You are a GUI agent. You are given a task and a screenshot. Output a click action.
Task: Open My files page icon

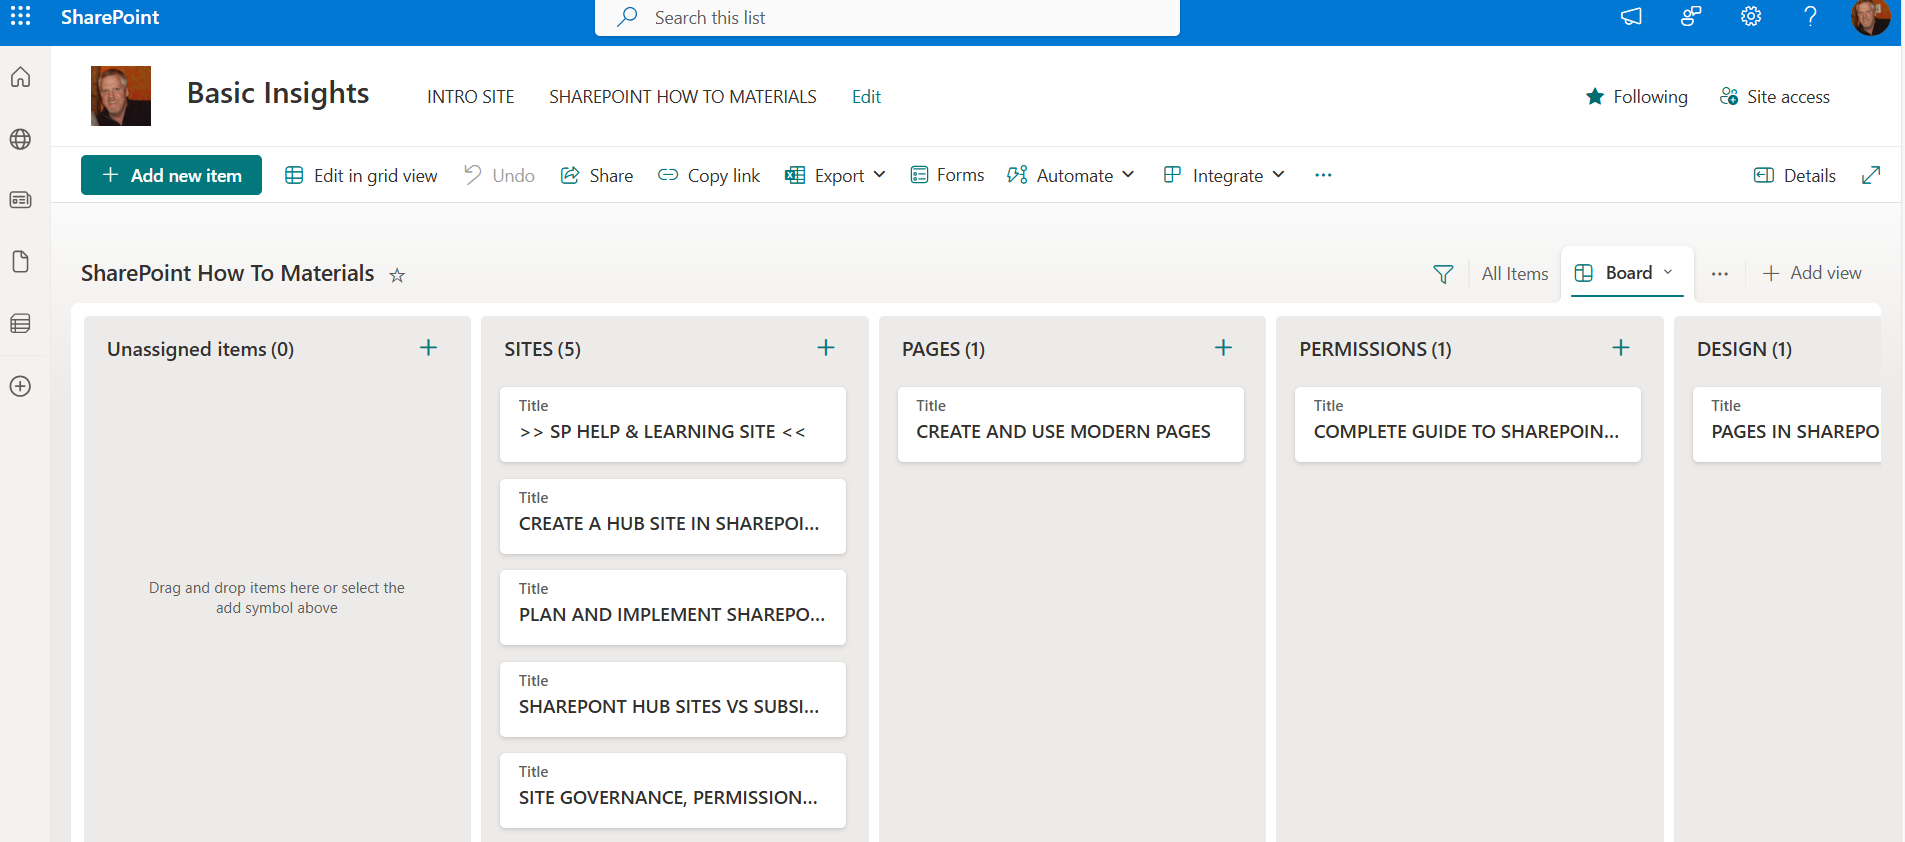click(x=20, y=262)
